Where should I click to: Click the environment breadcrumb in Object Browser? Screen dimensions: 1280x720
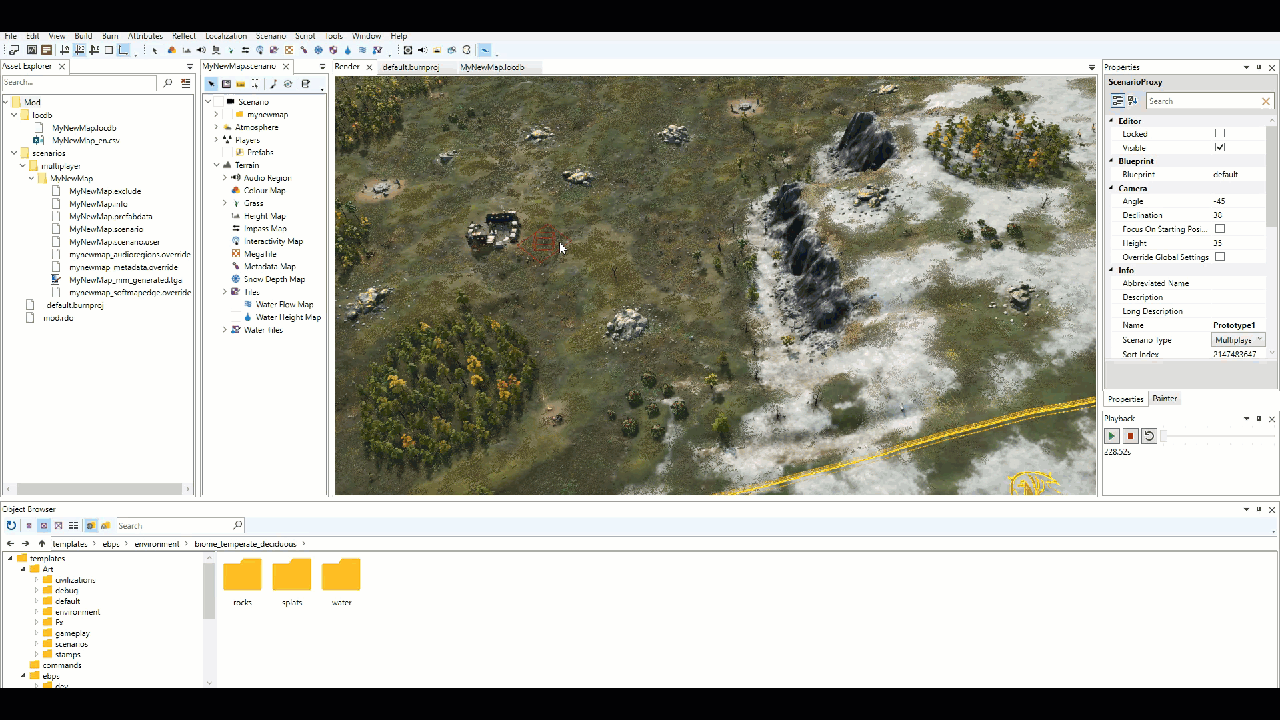click(x=159, y=544)
